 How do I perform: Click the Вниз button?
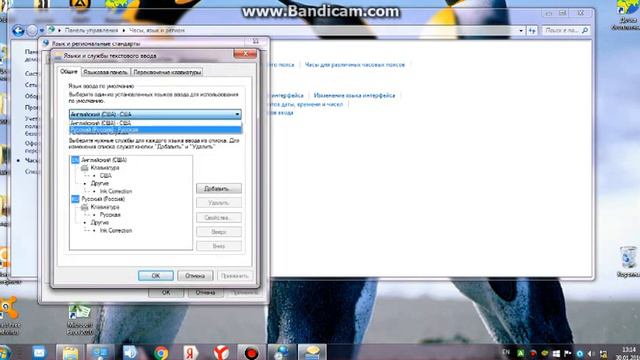coord(218,246)
